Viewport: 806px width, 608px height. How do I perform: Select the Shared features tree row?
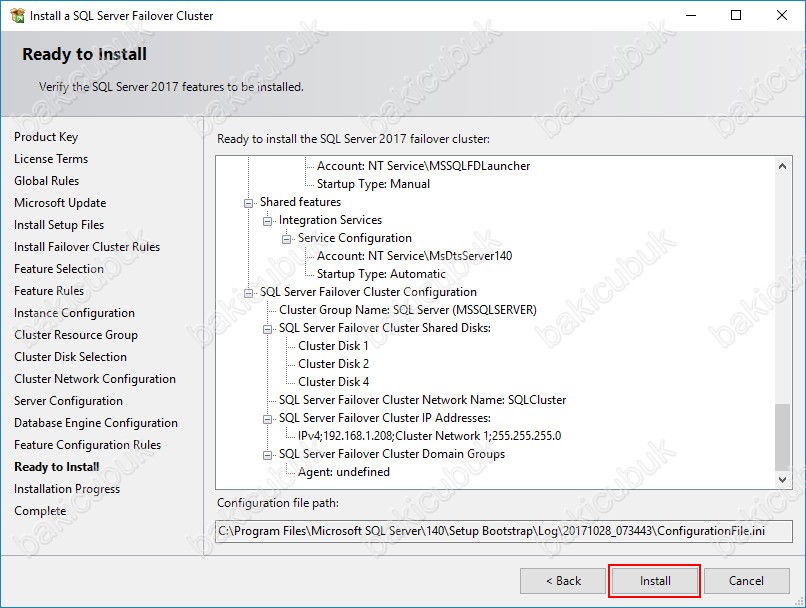coord(300,202)
